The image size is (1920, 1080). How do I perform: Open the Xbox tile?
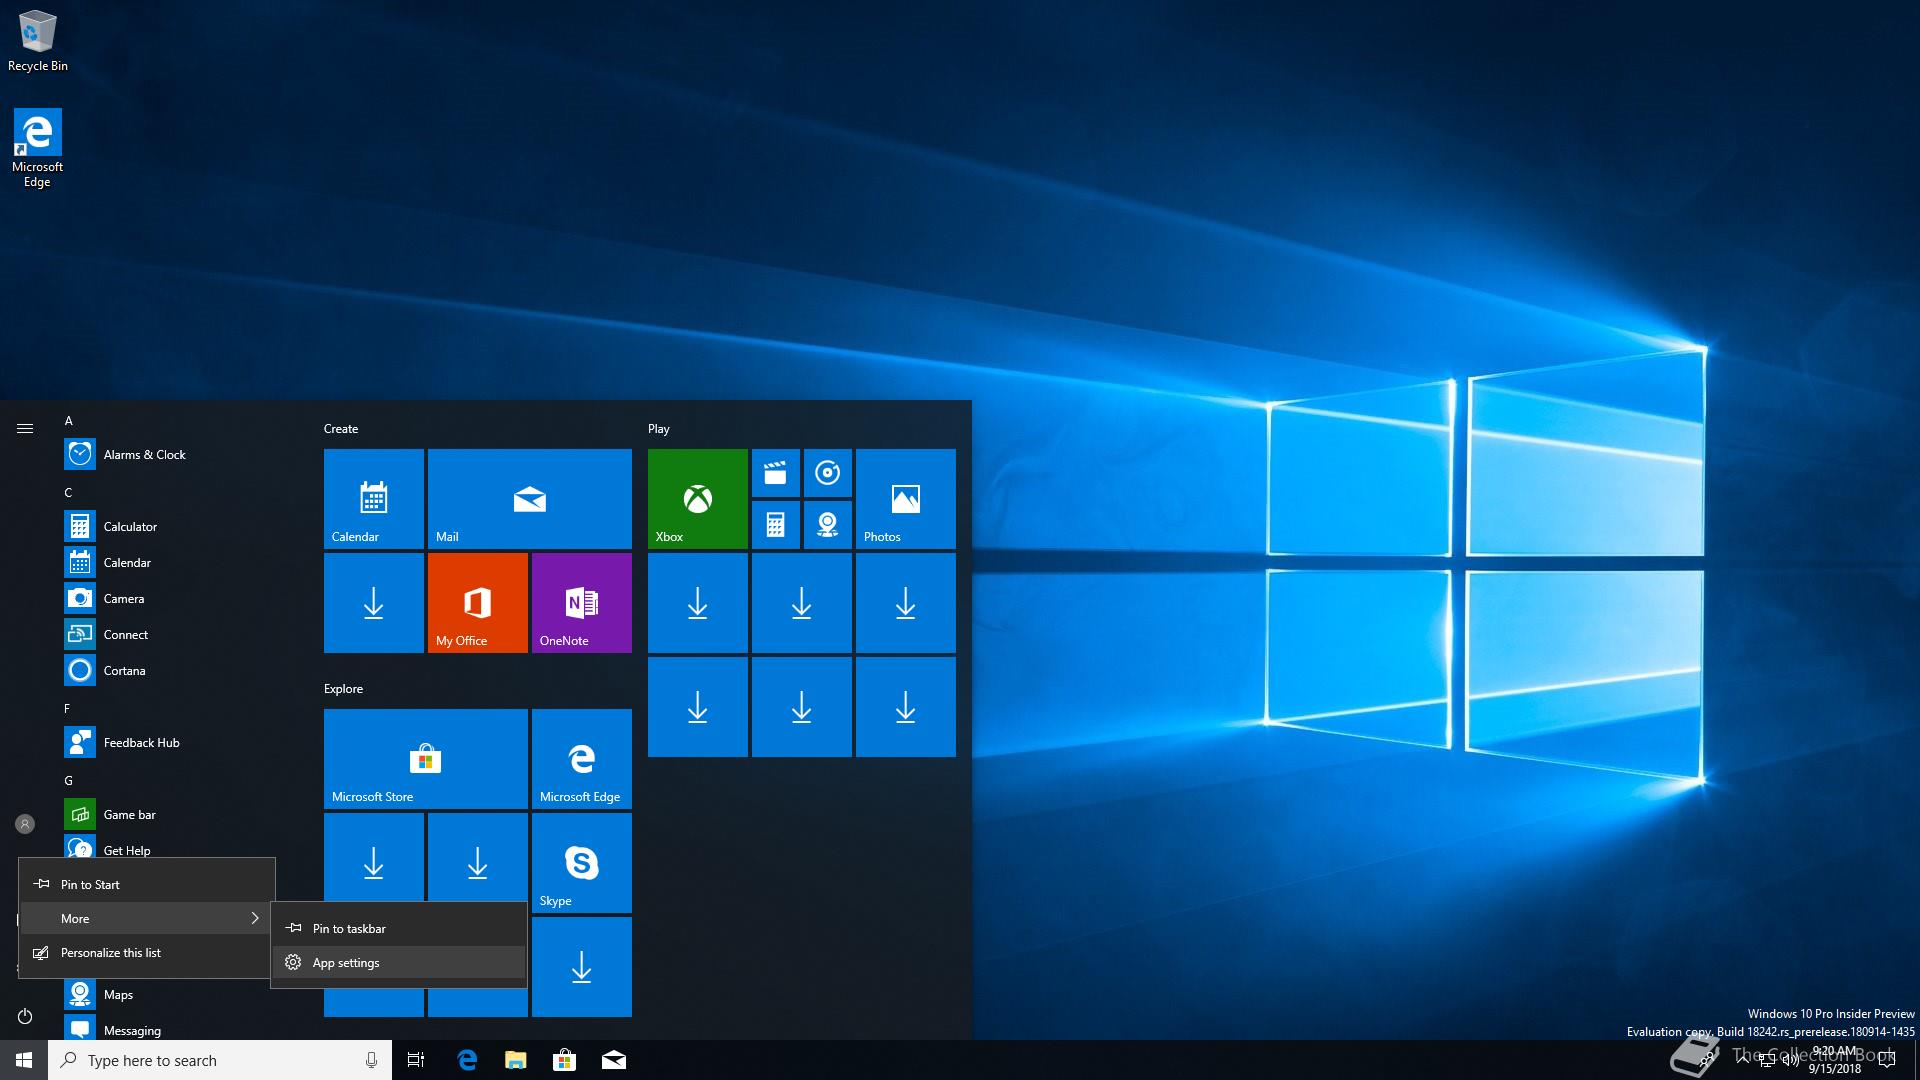click(697, 498)
